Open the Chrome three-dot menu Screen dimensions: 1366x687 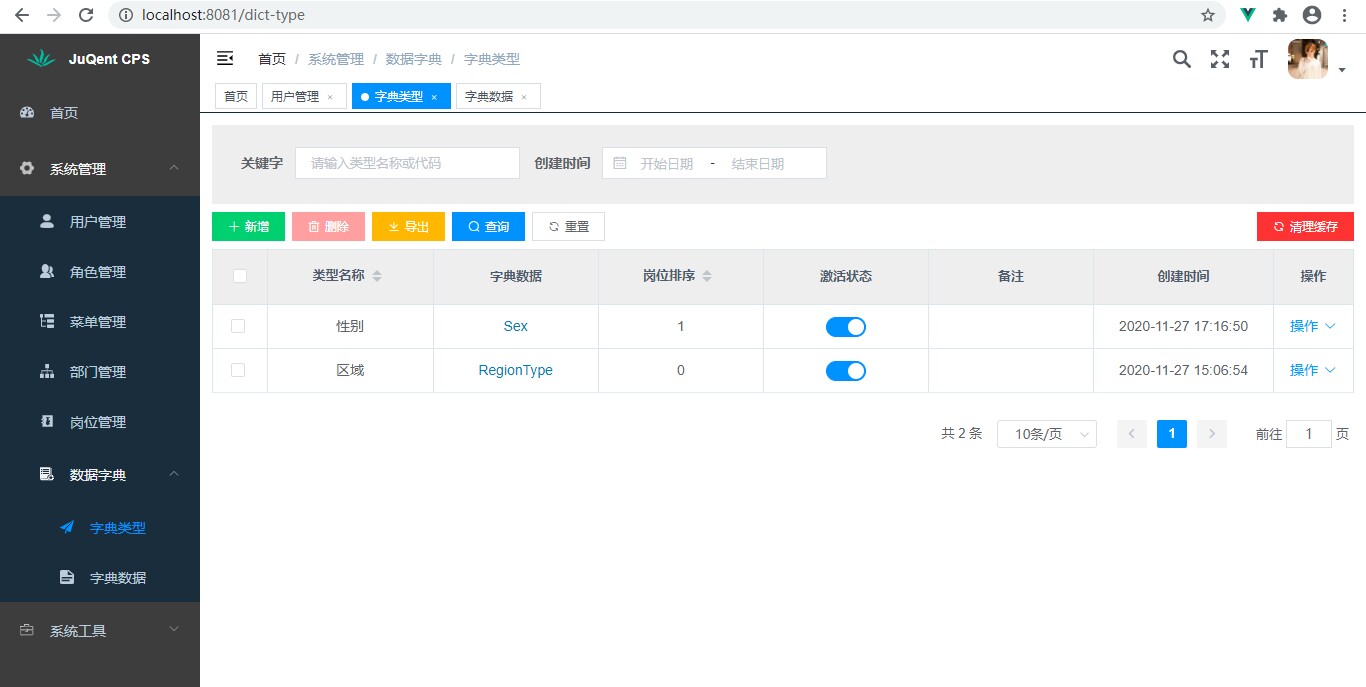(1345, 15)
